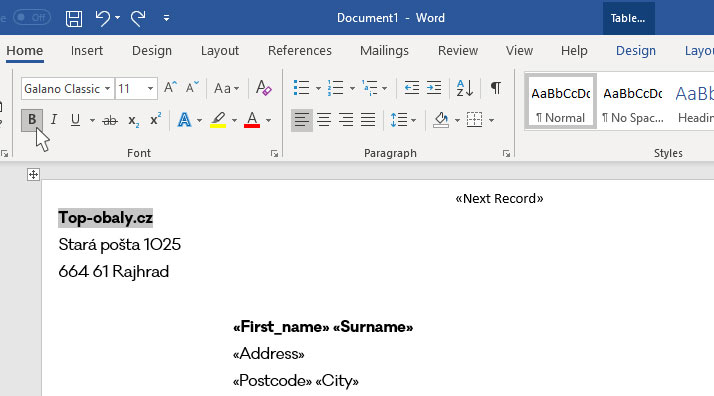Toggle Subscript formatting
The image size is (714, 396).
(x=133, y=121)
